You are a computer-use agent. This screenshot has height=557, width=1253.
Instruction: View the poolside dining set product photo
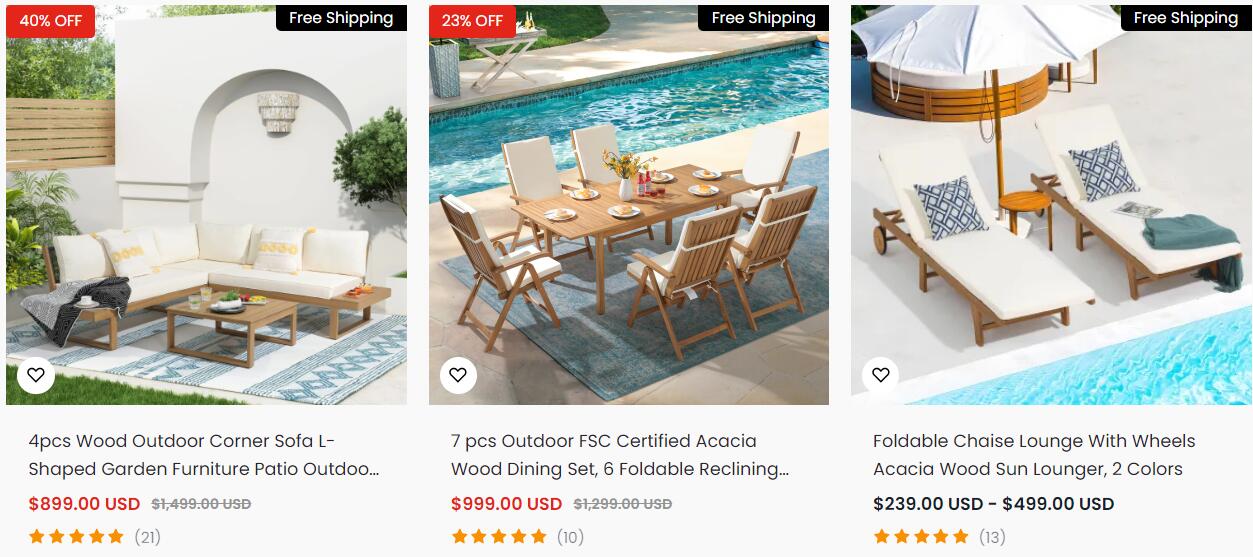coord(629,205)
